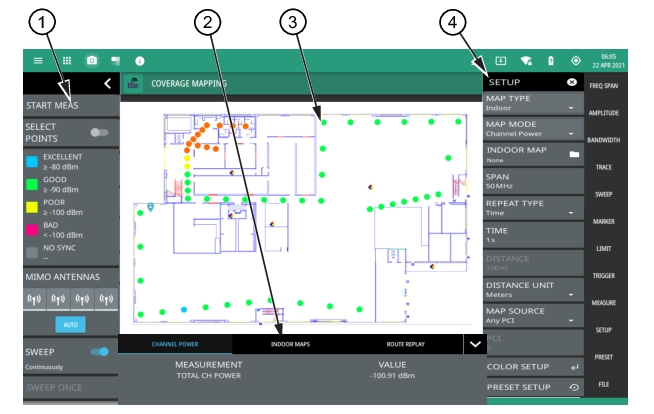Viewport: 654px width, 414px height.
Task: Take a screenshot with camera icon
Action: [92, 60]
